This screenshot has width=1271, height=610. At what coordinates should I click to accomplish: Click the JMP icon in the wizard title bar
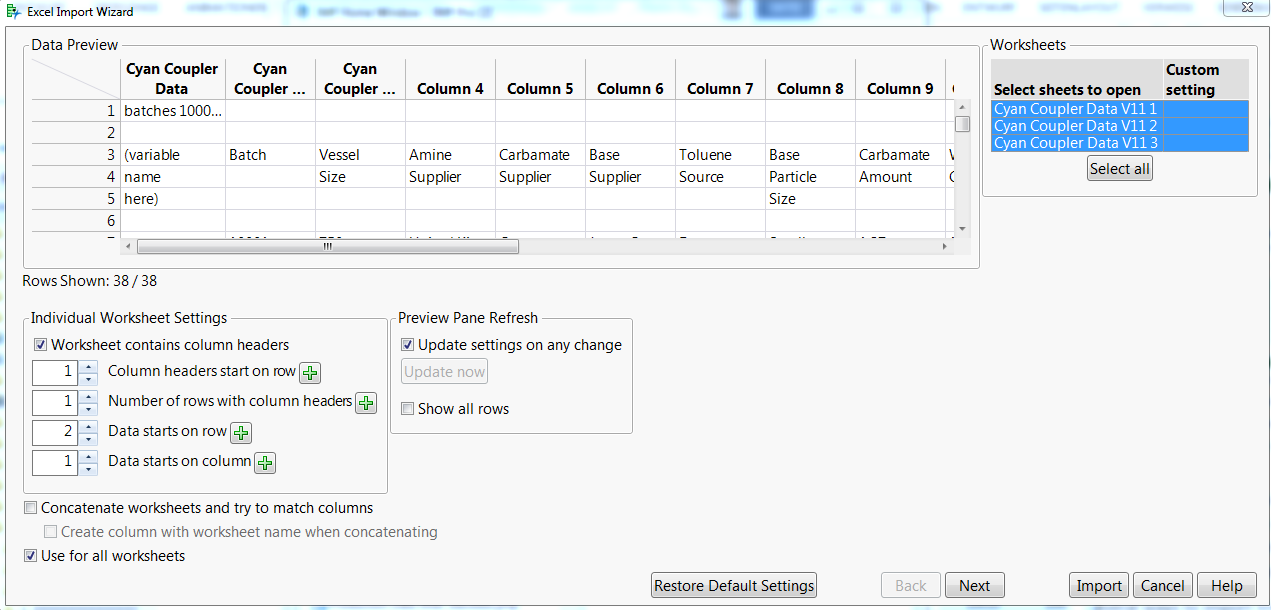pos(14,11)
